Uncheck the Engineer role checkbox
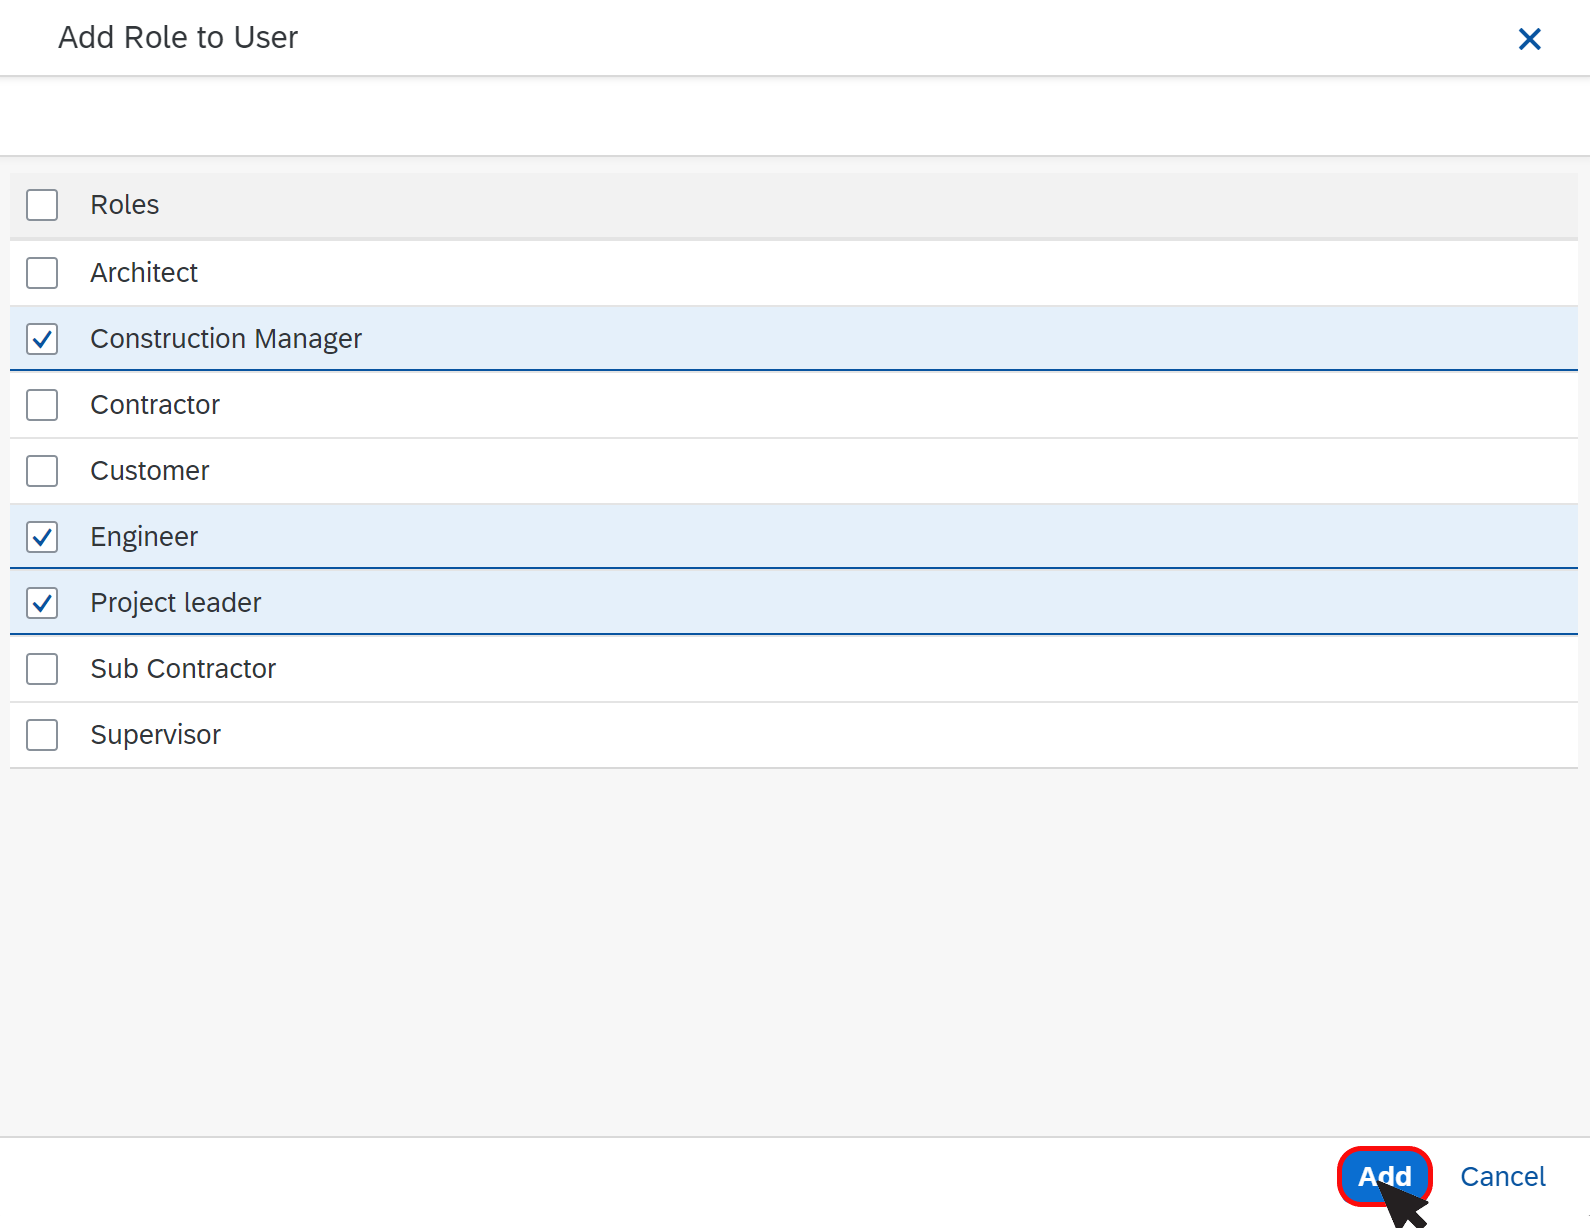The width and height of the screenshot is (1590, 1228). [x=42, y=537]
